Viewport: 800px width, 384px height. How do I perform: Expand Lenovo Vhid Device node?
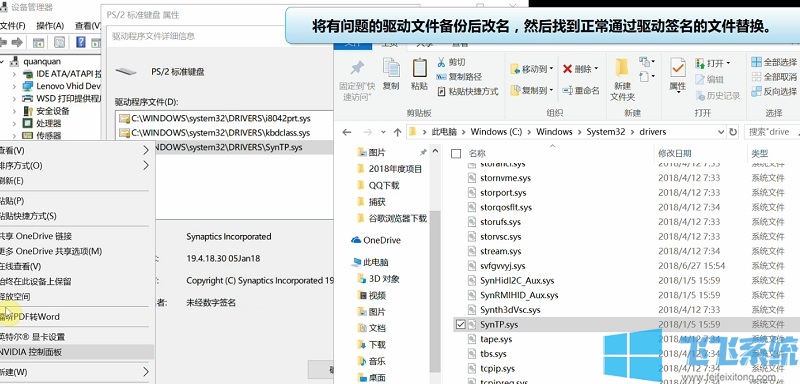point(14,86)
